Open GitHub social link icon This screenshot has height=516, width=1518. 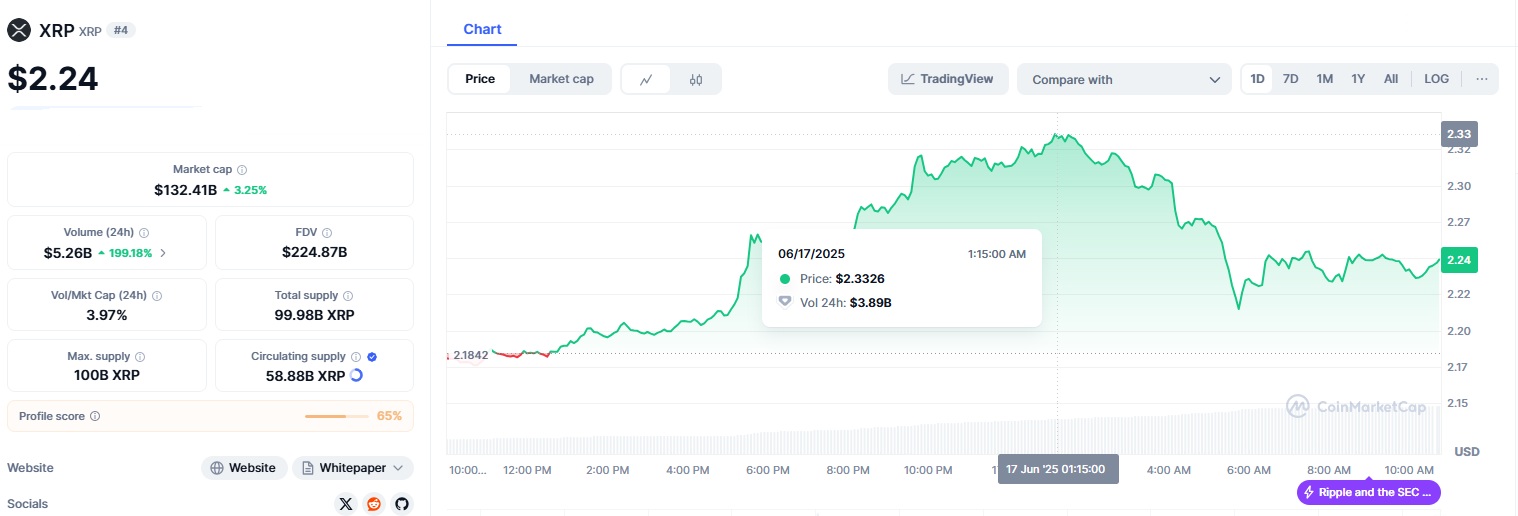pyautogui.click(x=401, y=504)
